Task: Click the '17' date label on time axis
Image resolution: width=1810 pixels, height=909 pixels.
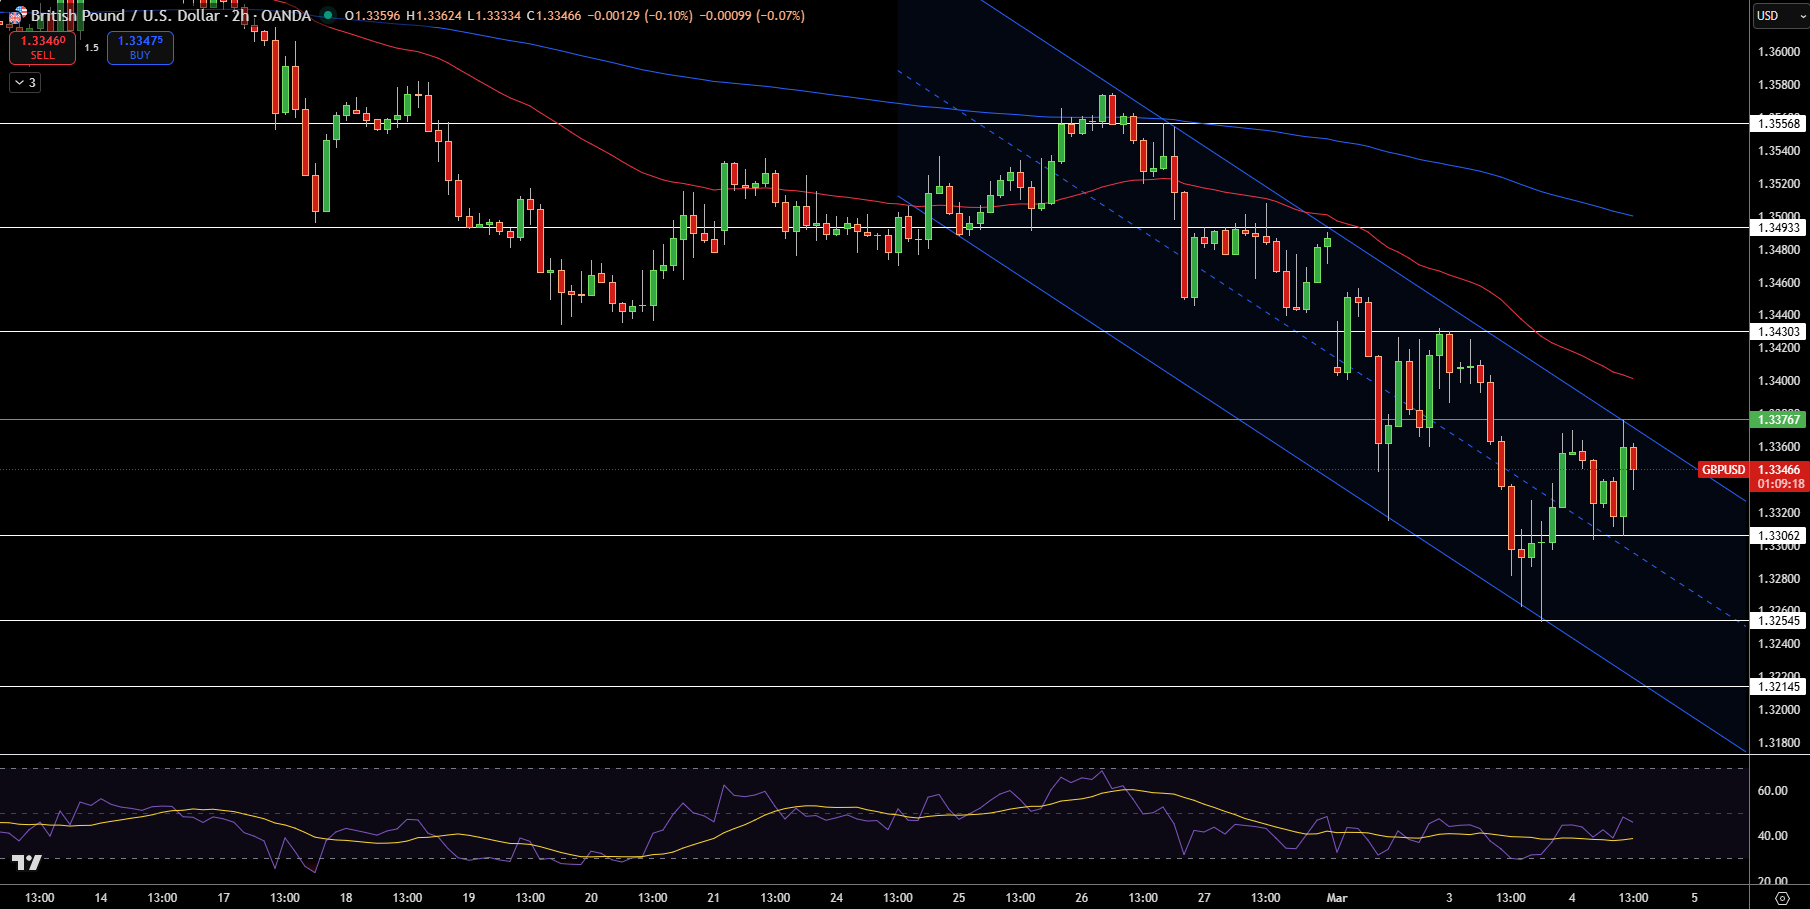Action: click(224, 898)
